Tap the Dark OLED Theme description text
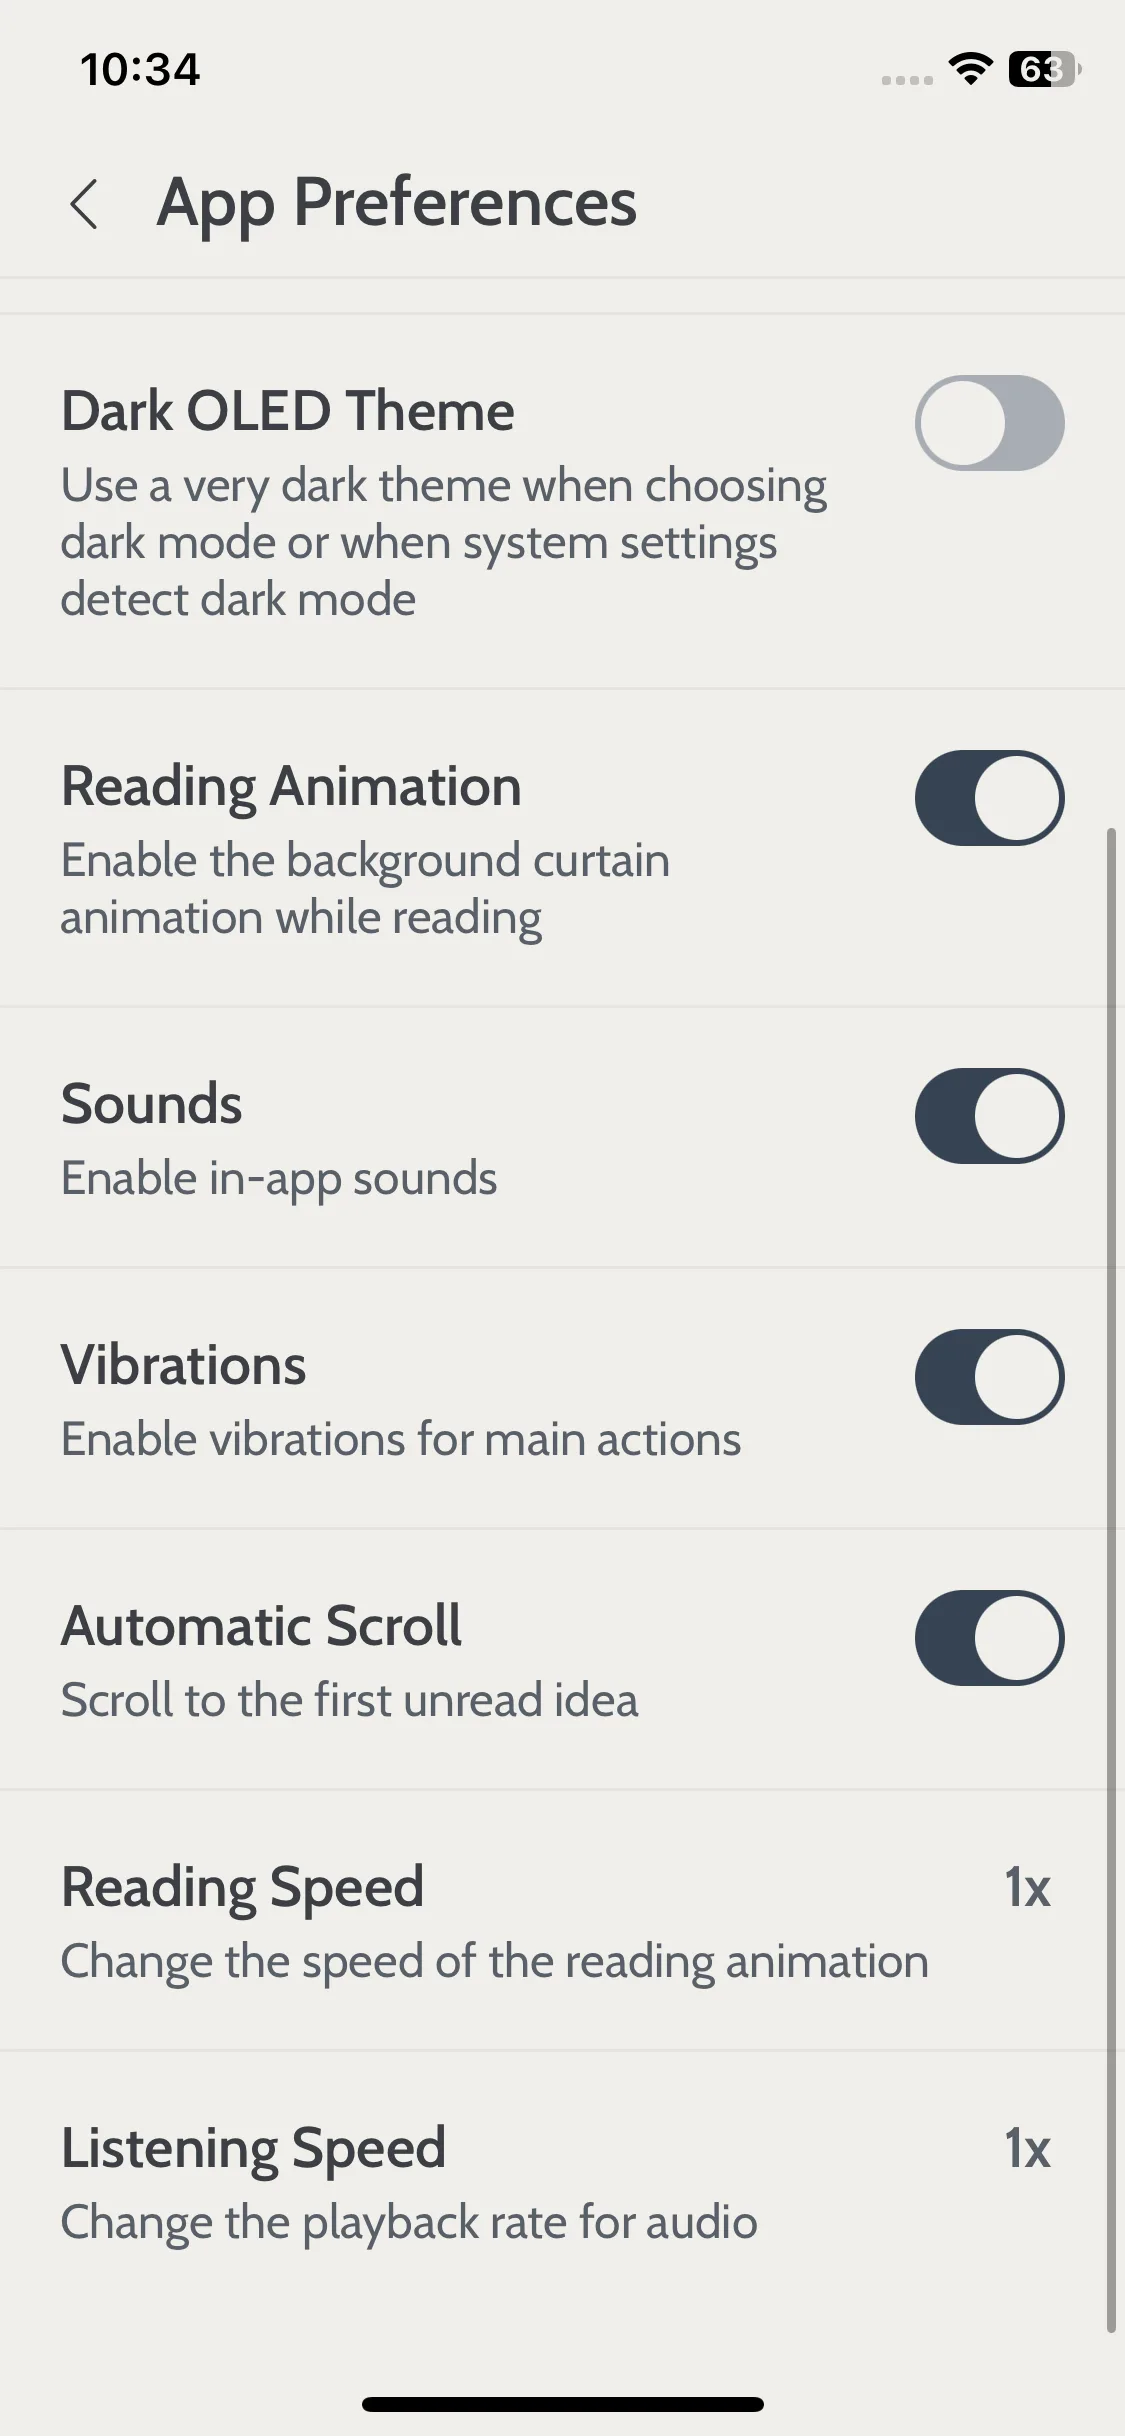 pyautogui.click(x=443, y=542)
